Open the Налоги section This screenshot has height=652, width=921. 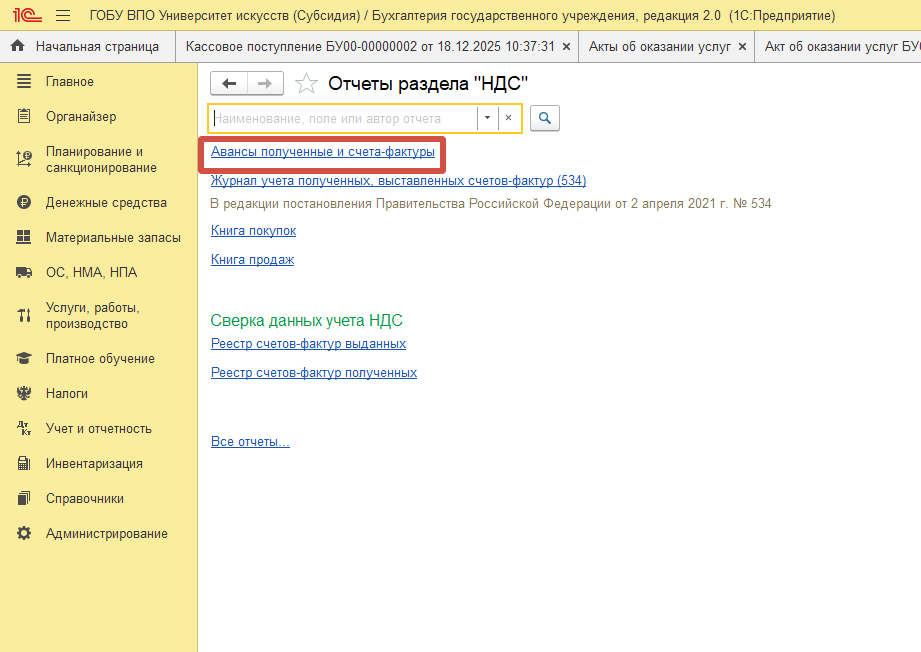[67, 394]
